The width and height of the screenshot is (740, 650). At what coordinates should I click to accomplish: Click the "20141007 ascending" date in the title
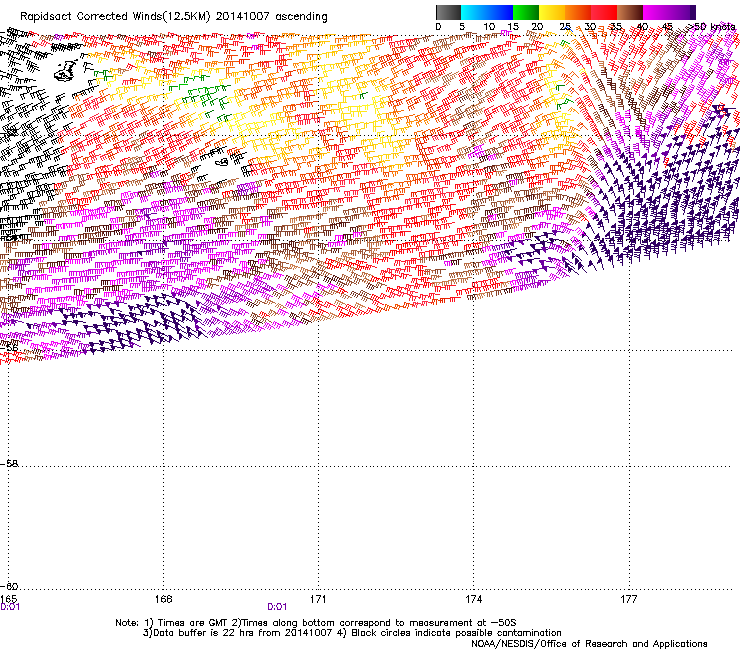pyautogui.click(x=271, y=17)
